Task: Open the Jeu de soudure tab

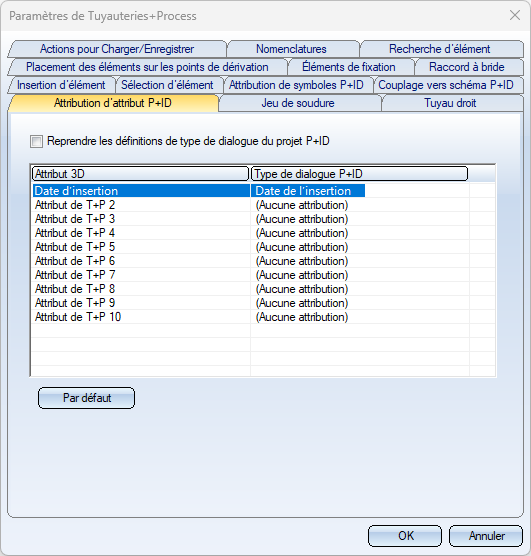Action: [x=299, y=103]
